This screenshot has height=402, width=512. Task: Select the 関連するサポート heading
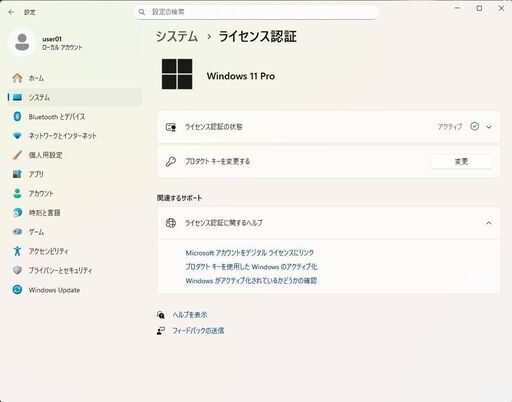(x=179, y=198)
